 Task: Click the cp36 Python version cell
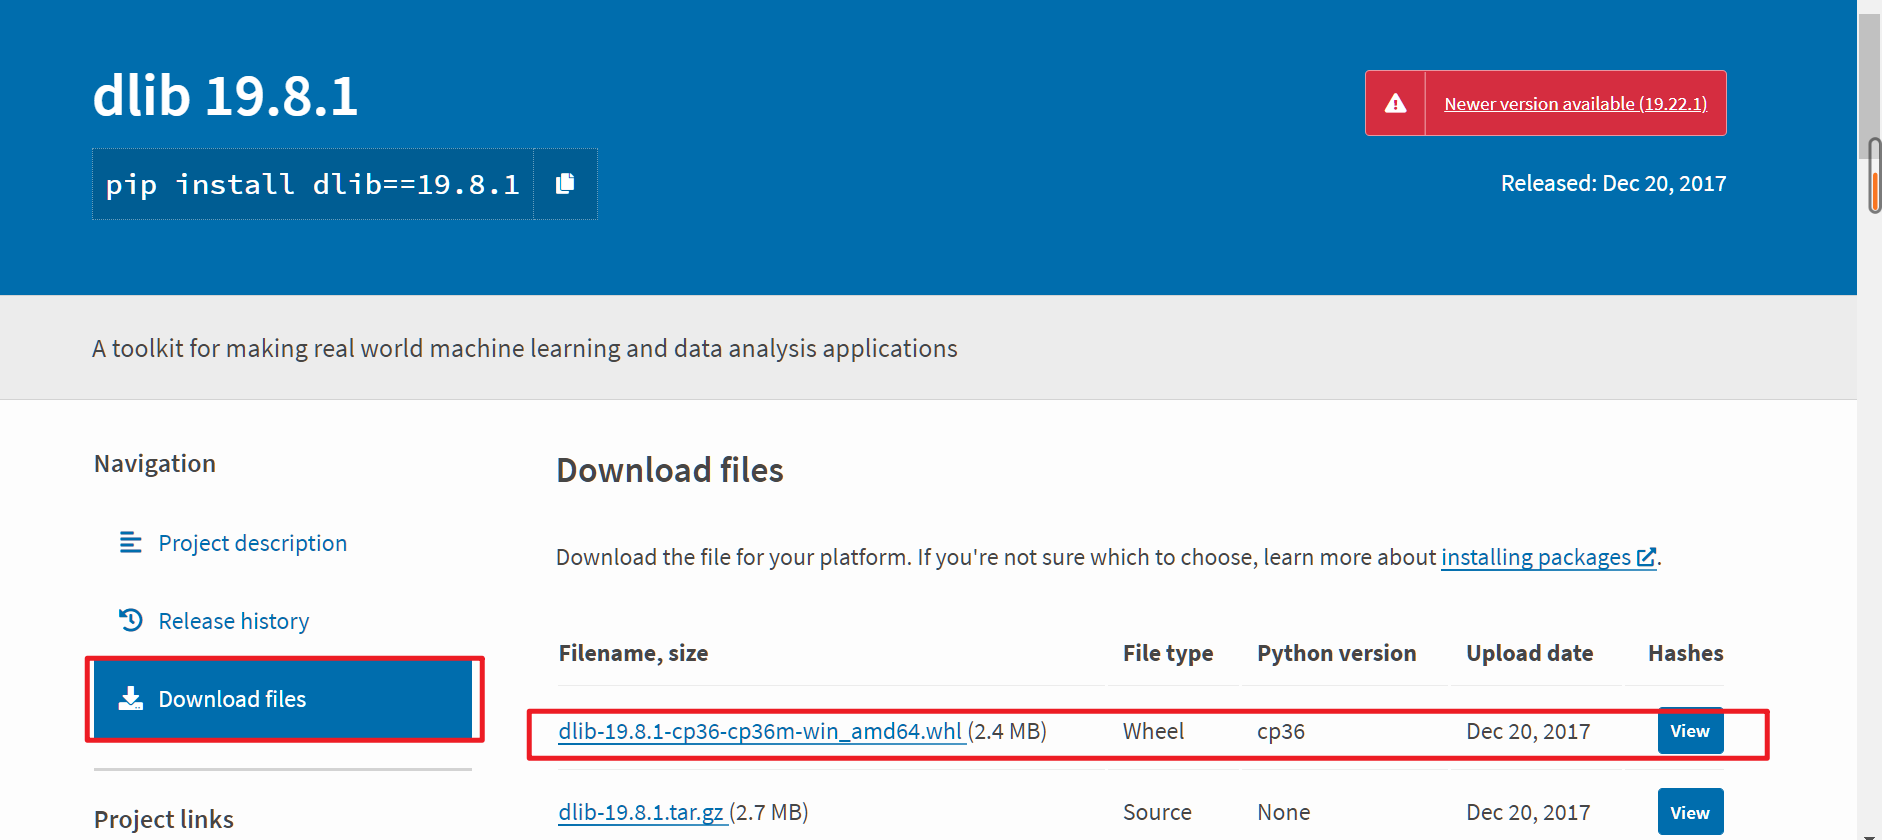(x=1281, y=731)
